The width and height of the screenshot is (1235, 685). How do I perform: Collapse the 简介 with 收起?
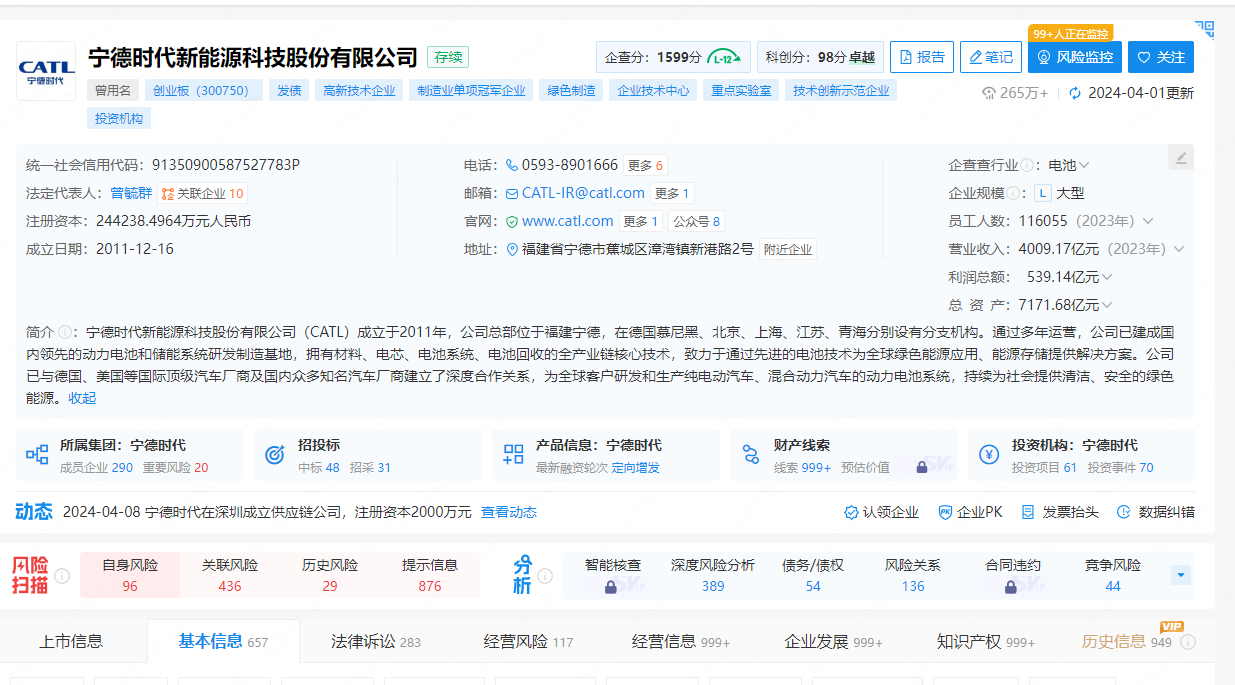point(82,398)
